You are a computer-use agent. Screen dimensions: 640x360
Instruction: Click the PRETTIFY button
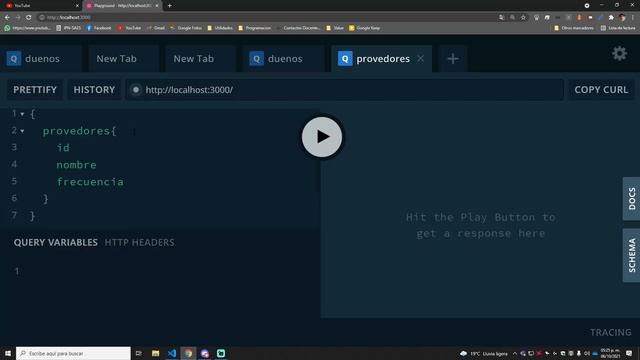35,90
